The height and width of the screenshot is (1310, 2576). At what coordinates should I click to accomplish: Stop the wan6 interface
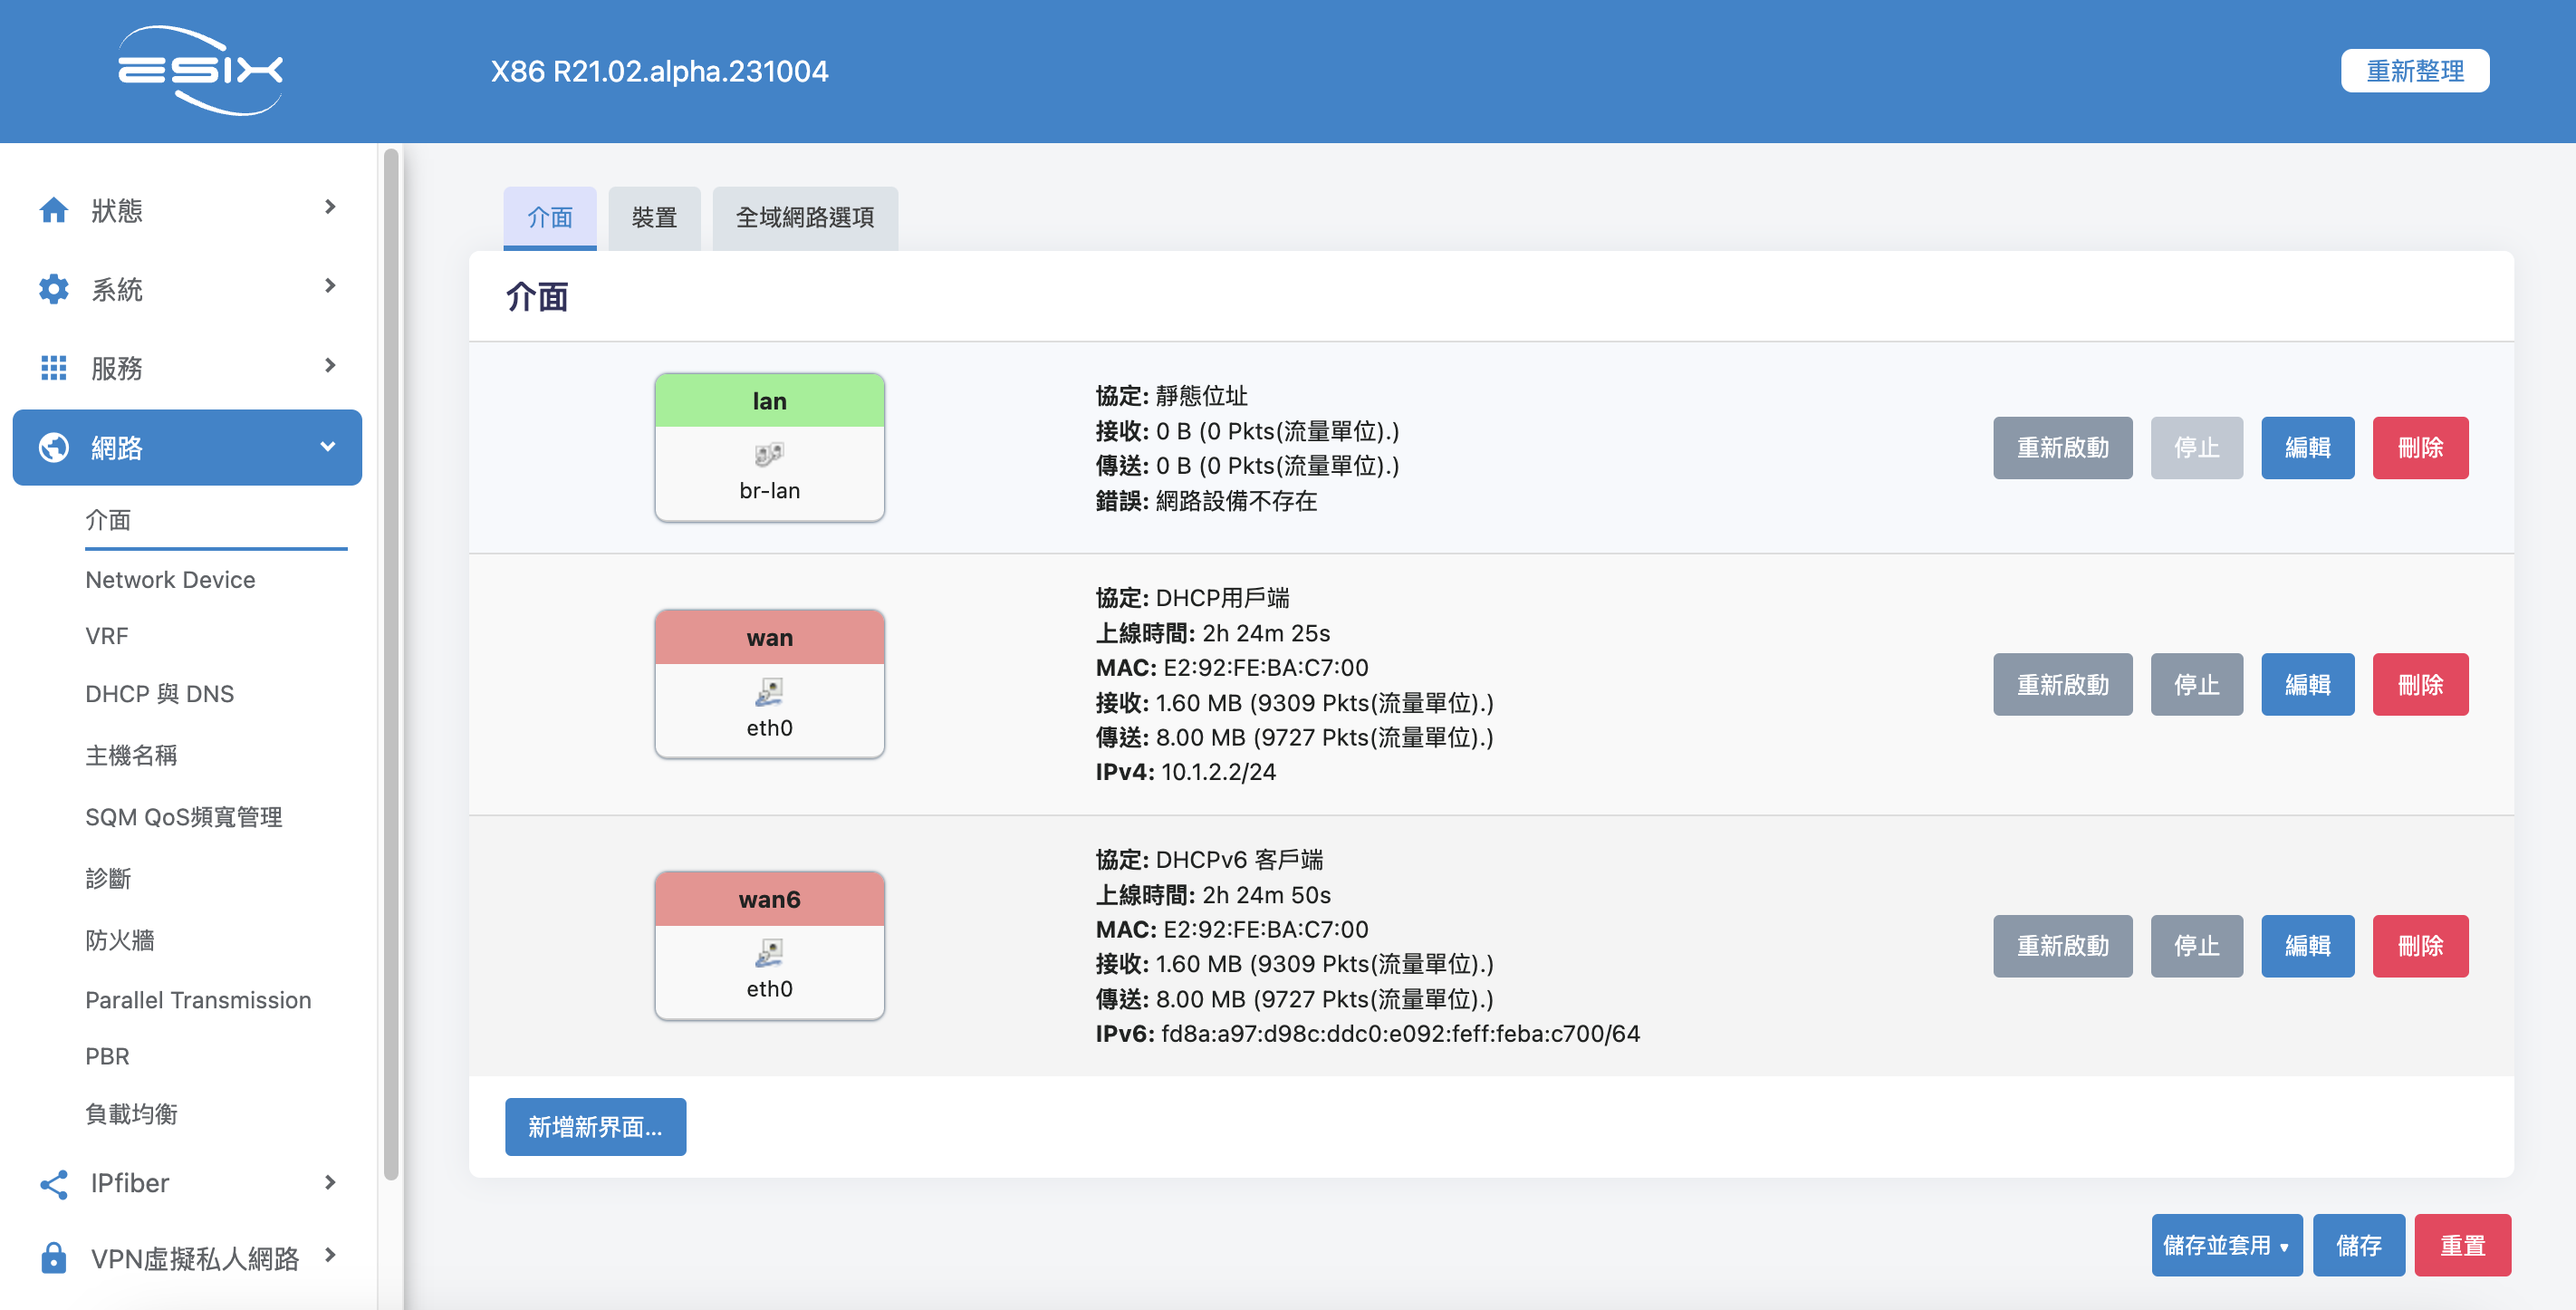click(2196, 945)
